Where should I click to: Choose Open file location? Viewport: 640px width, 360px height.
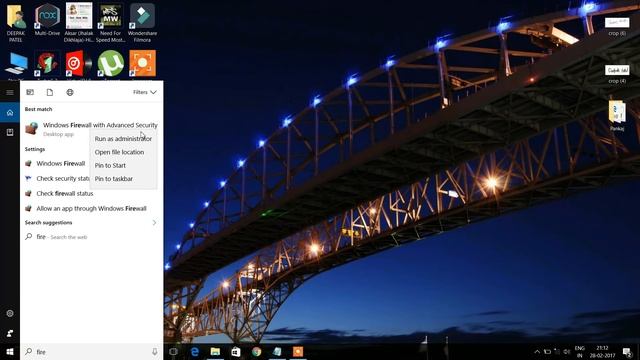pos(123,152)
